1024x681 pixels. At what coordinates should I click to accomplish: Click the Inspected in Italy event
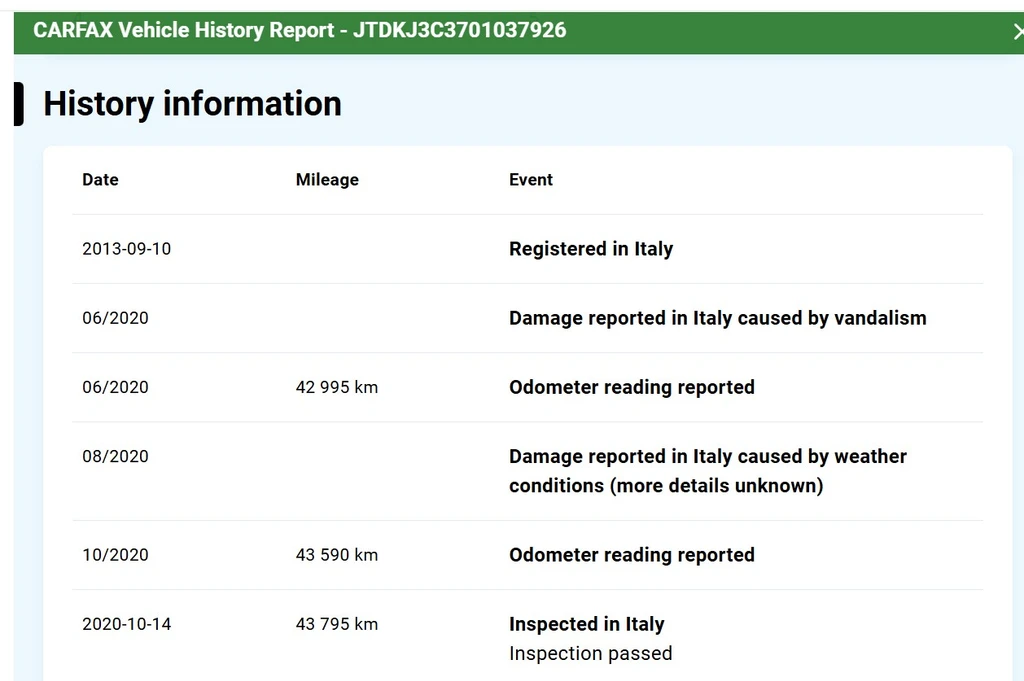pyautogui.click(x=587, y=624)
